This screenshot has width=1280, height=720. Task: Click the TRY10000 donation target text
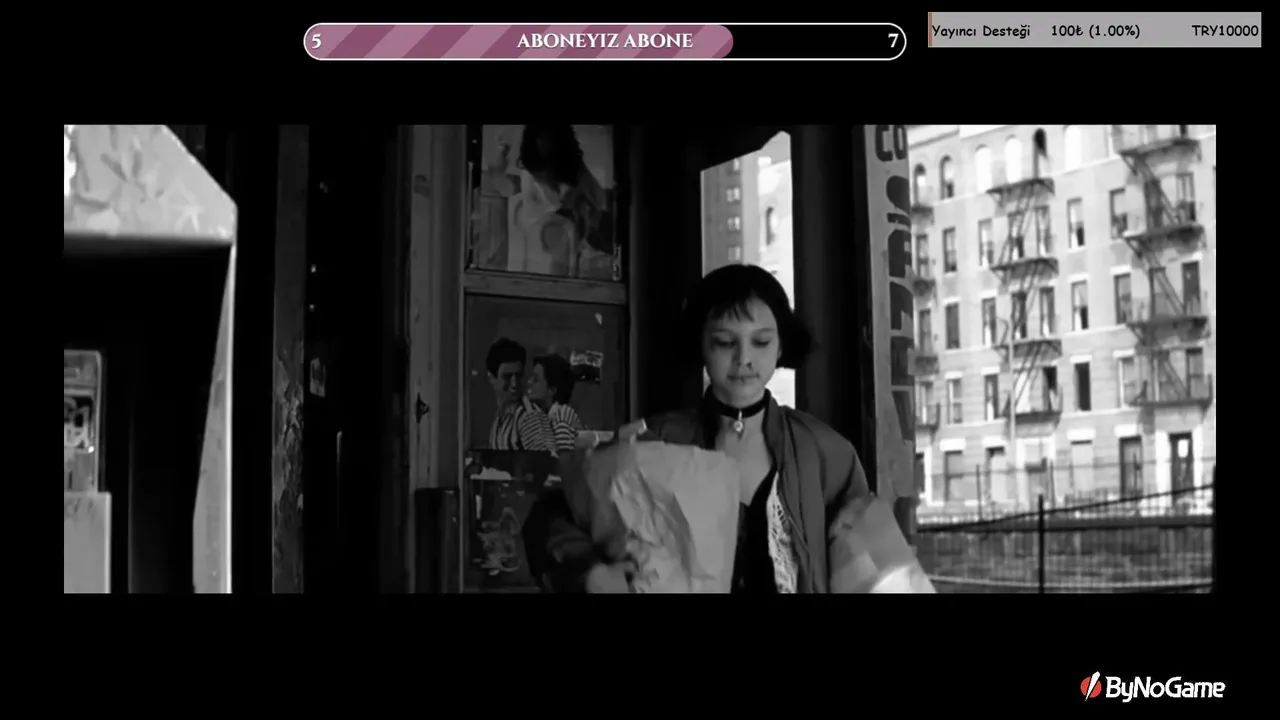[1225, 31]
